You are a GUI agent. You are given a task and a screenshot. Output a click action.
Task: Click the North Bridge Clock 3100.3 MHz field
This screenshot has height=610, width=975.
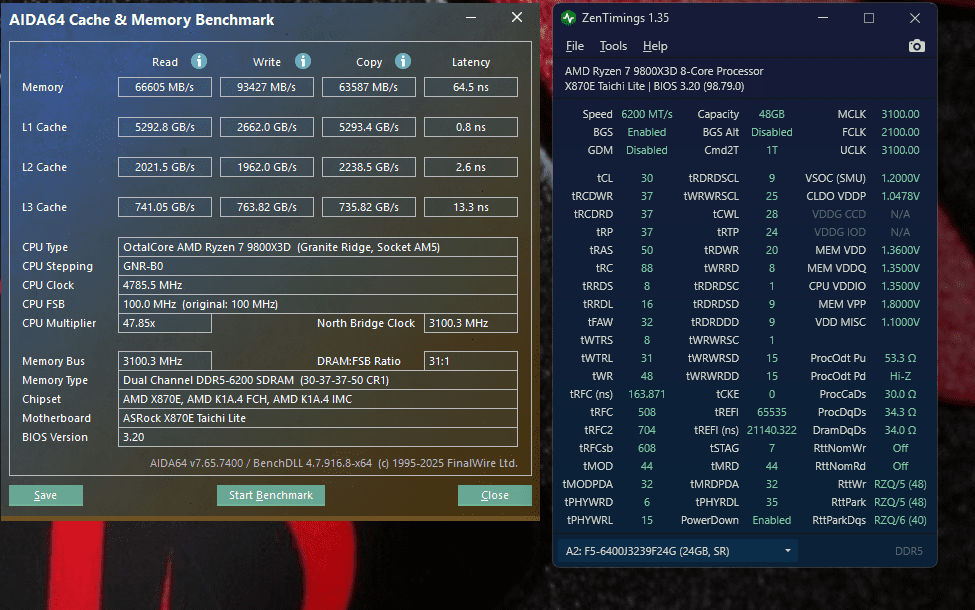[471, 323]
